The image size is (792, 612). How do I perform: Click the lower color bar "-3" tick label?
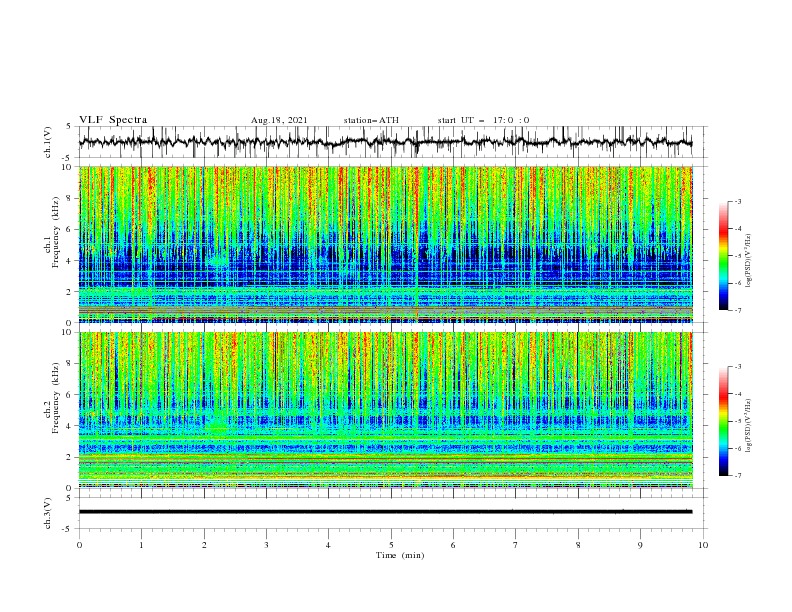[738, 367]
